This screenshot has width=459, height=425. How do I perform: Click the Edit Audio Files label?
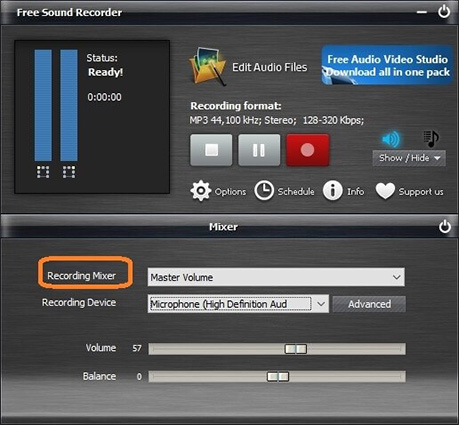(270, 67)
